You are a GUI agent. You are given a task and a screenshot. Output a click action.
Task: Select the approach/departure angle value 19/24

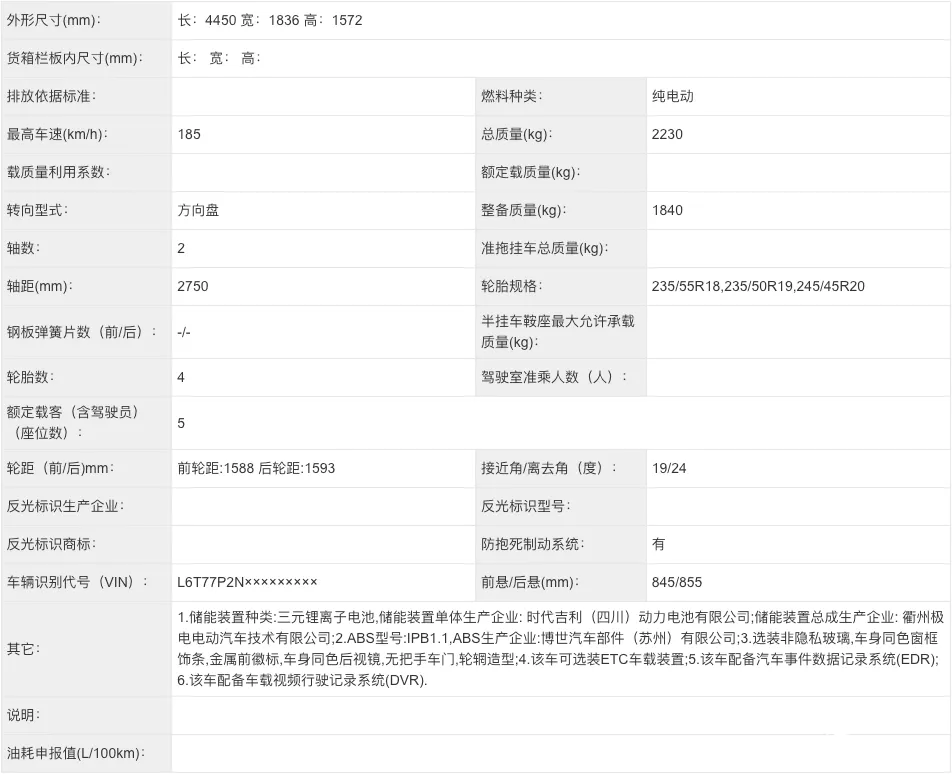point(669,469)
